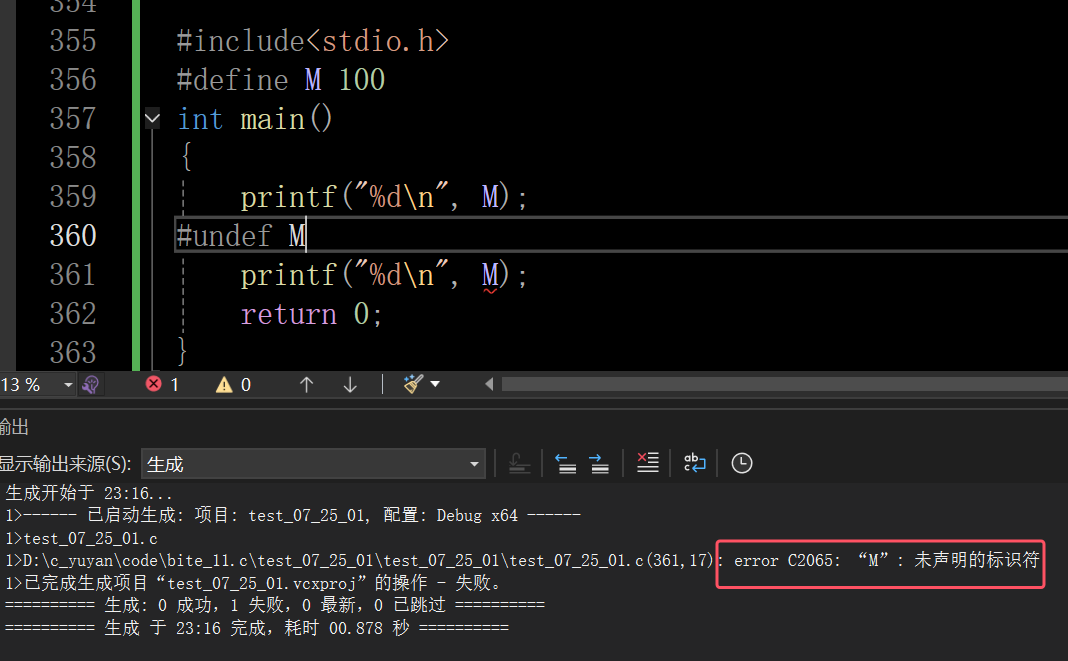Click the error C2065 line in output
The height and width of the screenshot is (661, 1068).
(x=522, y=561)
